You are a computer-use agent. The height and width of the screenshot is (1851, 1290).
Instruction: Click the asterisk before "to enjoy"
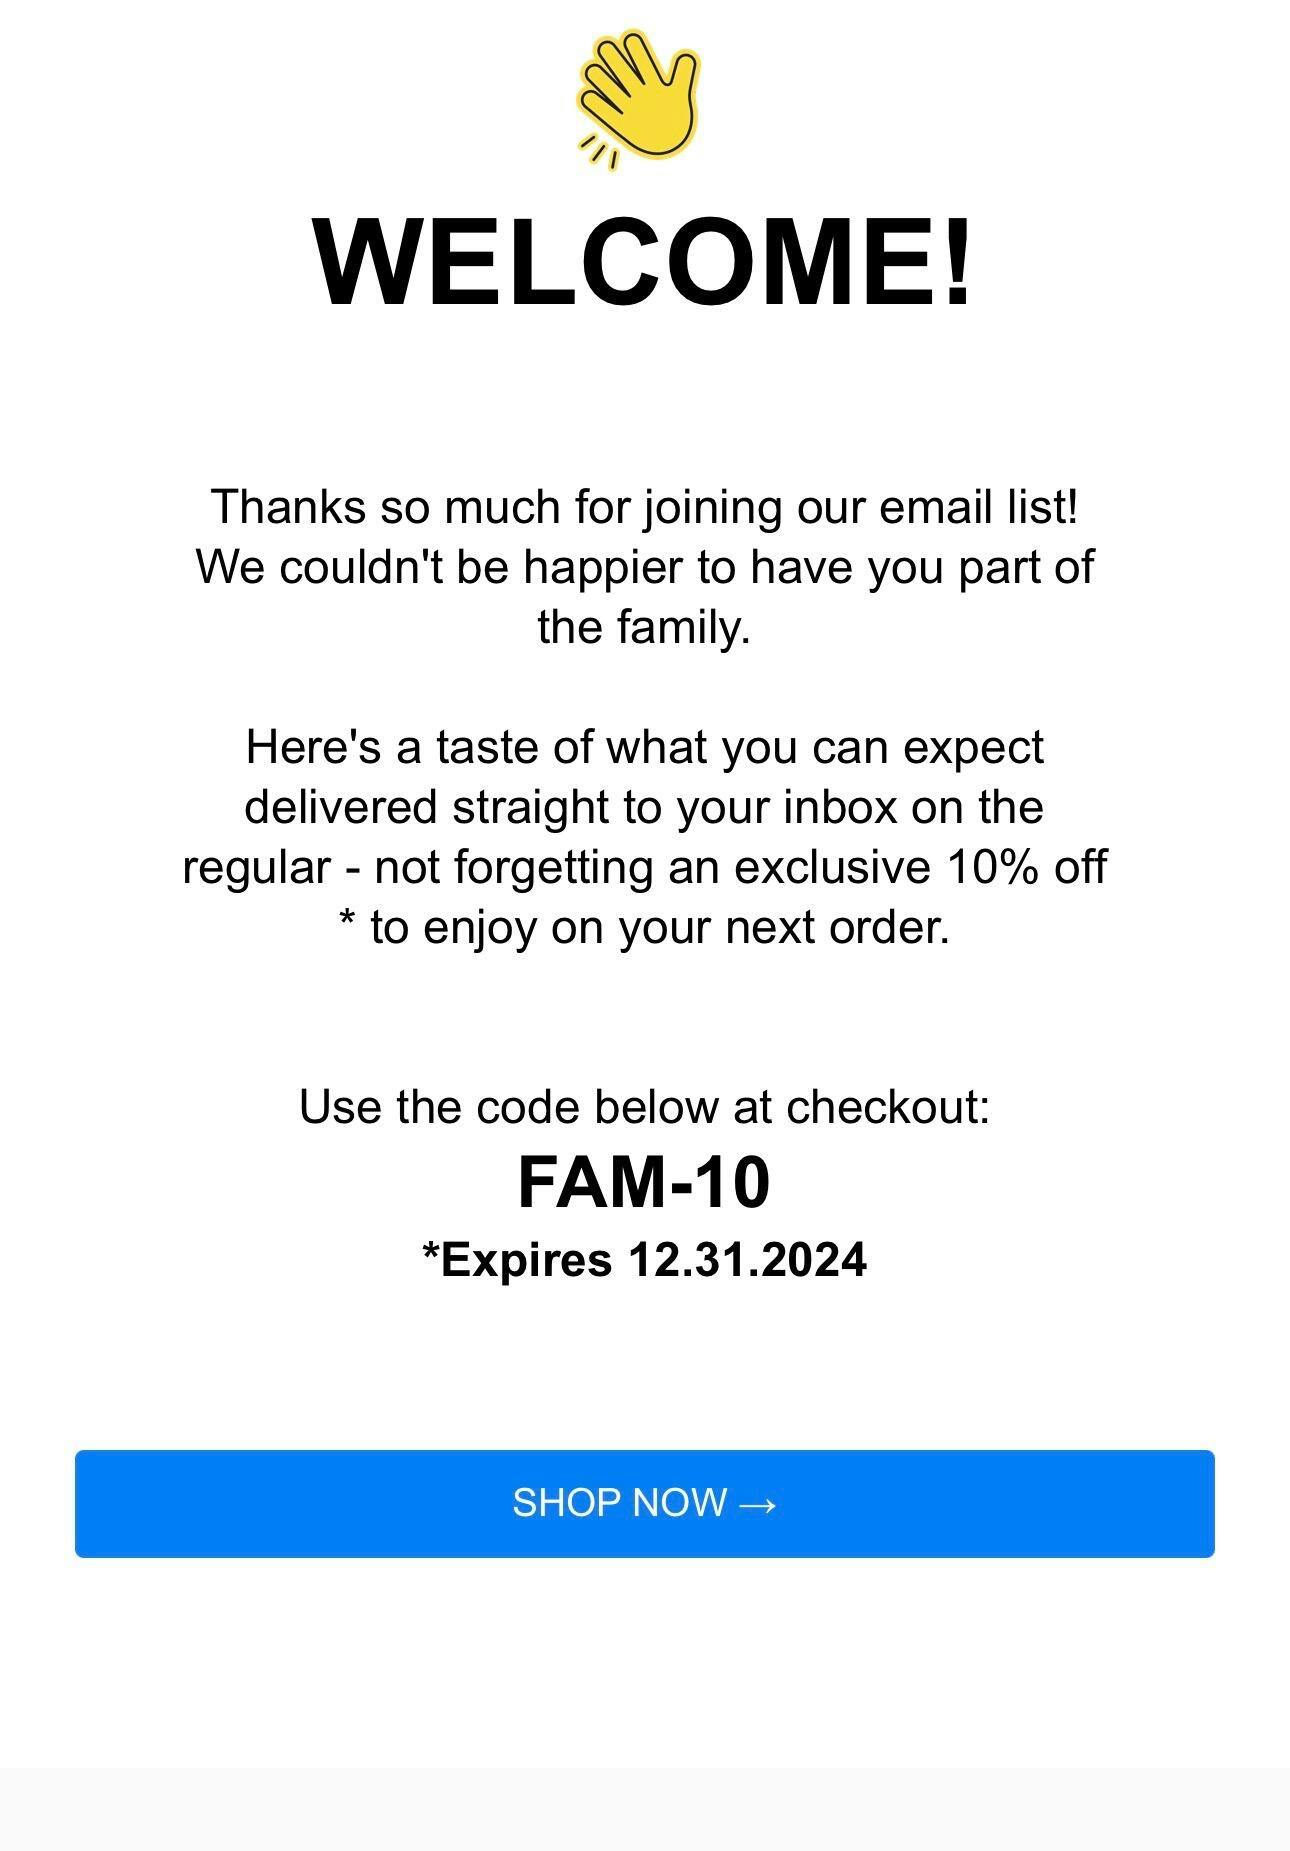point(348,922)
